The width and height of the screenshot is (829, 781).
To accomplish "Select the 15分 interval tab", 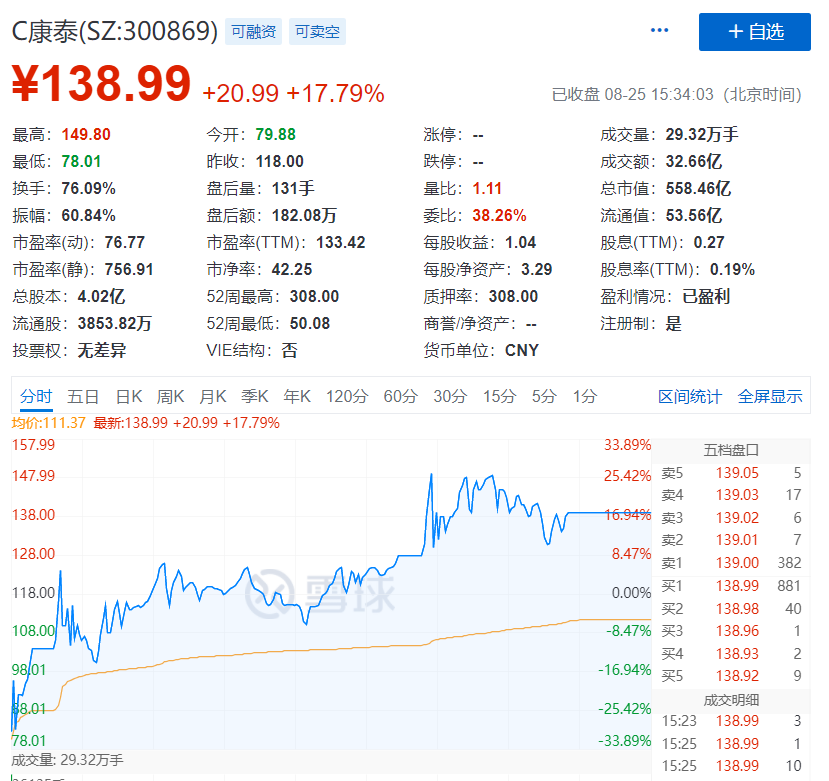I will tap(499, 396).
